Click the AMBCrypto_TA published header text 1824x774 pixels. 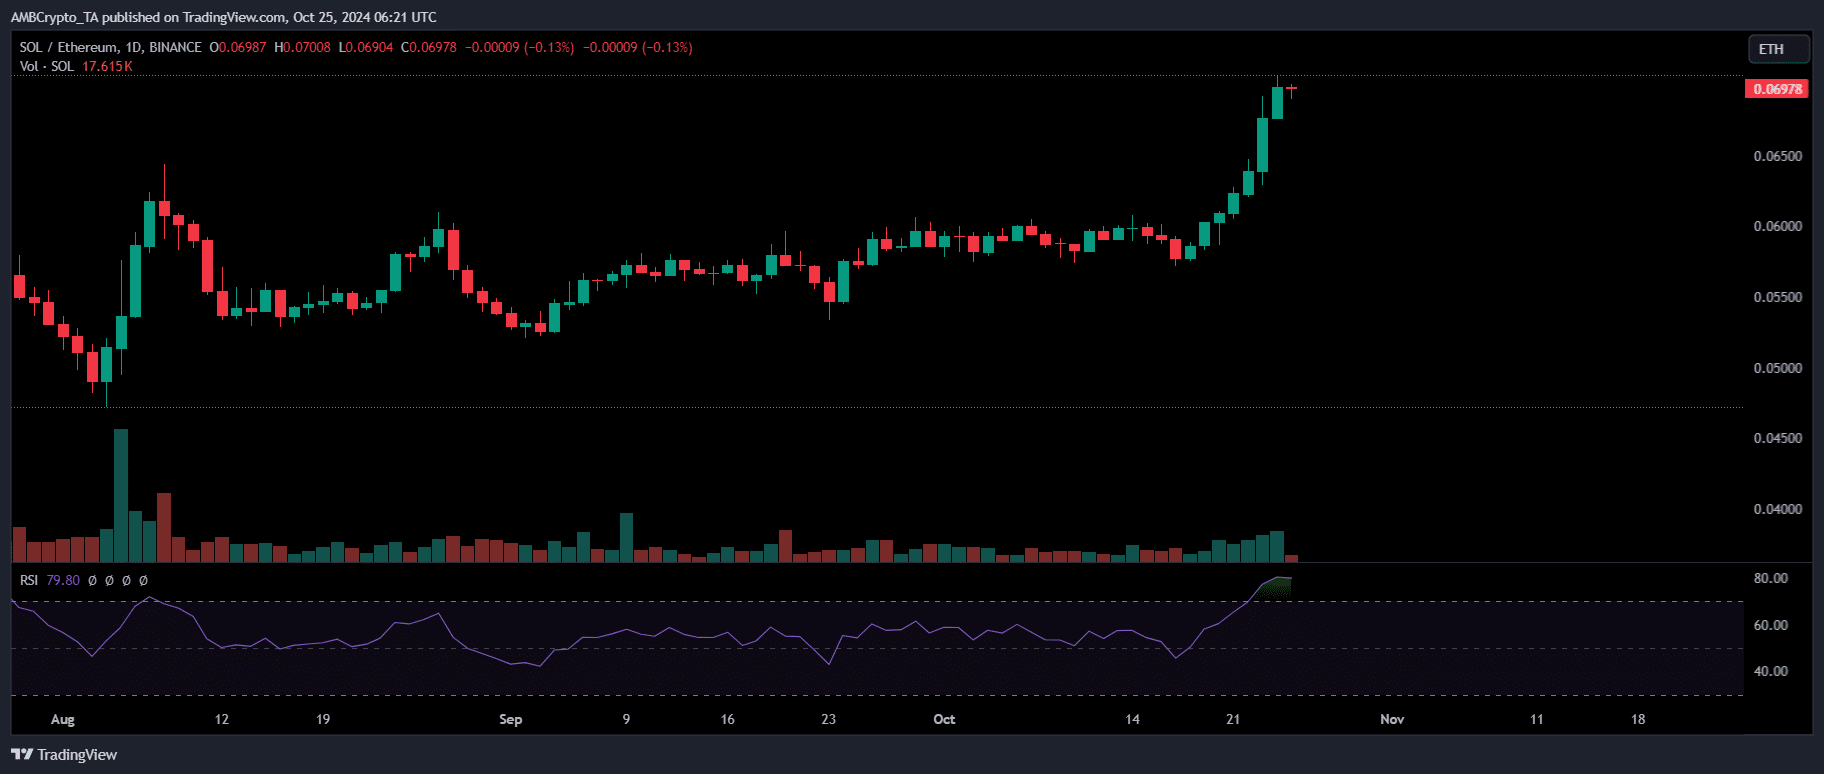224,17
